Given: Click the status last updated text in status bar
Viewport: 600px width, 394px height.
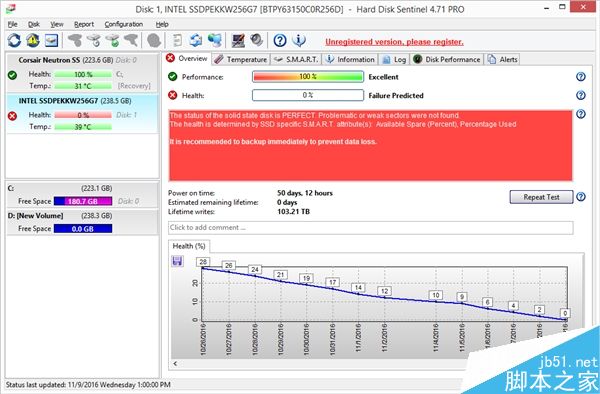Looking at the screenshot, I should pos(88,385).
